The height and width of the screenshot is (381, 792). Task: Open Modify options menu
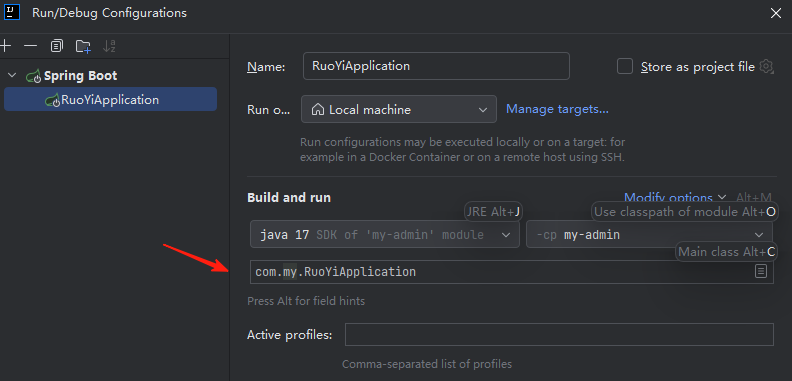coord(674,197)
